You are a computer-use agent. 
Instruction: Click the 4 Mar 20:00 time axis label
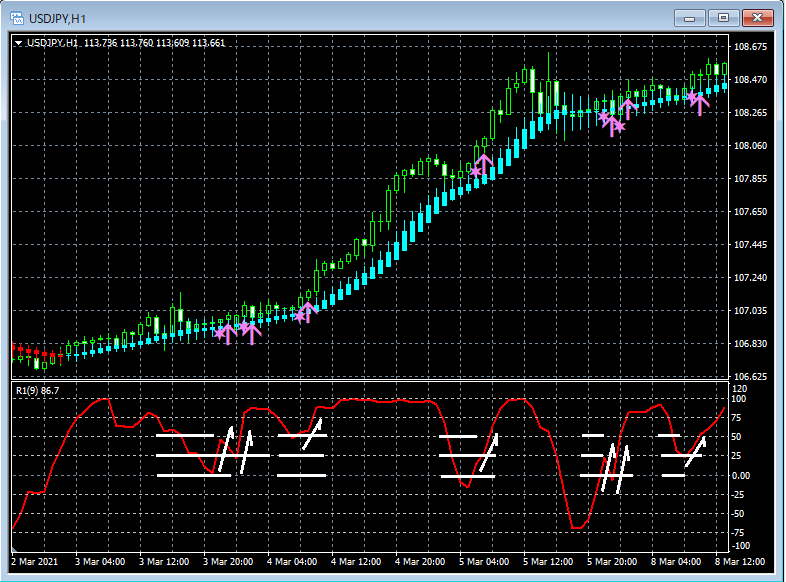point(420,561)
